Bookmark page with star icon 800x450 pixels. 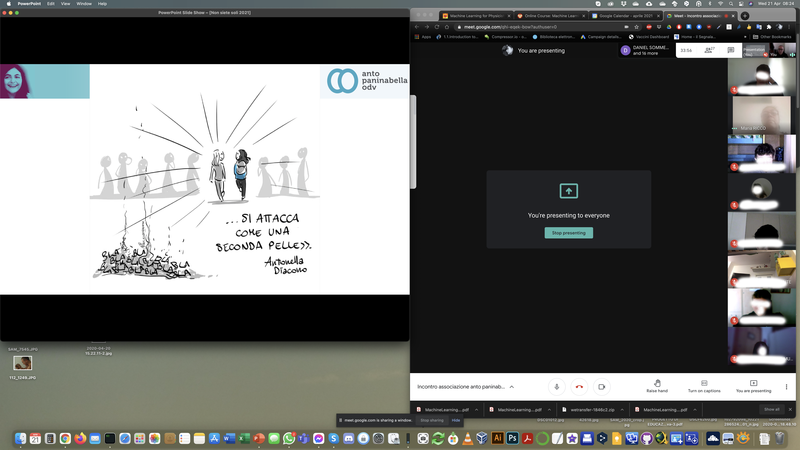pos(636,27)
